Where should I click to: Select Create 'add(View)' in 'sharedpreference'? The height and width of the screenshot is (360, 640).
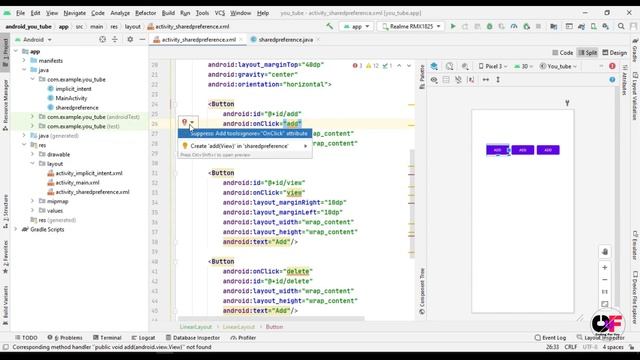point(245,146)
